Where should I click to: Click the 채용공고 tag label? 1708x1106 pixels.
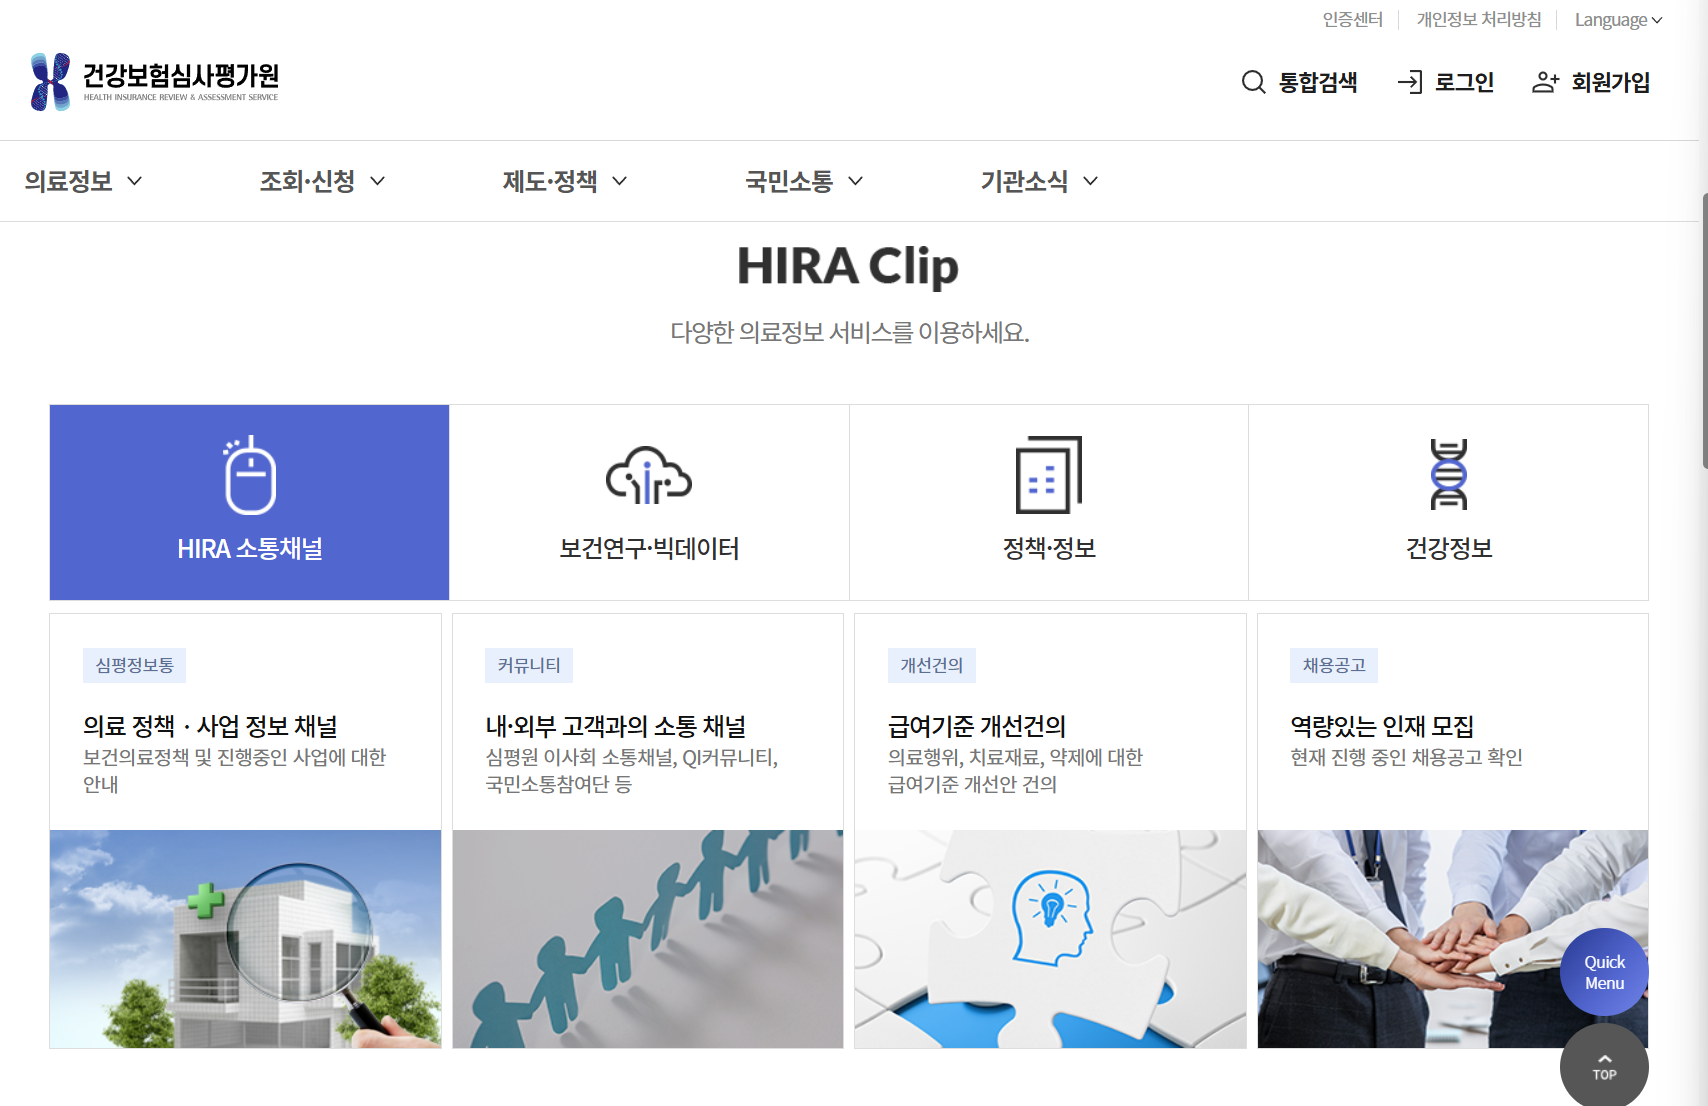coord(1334,665)
